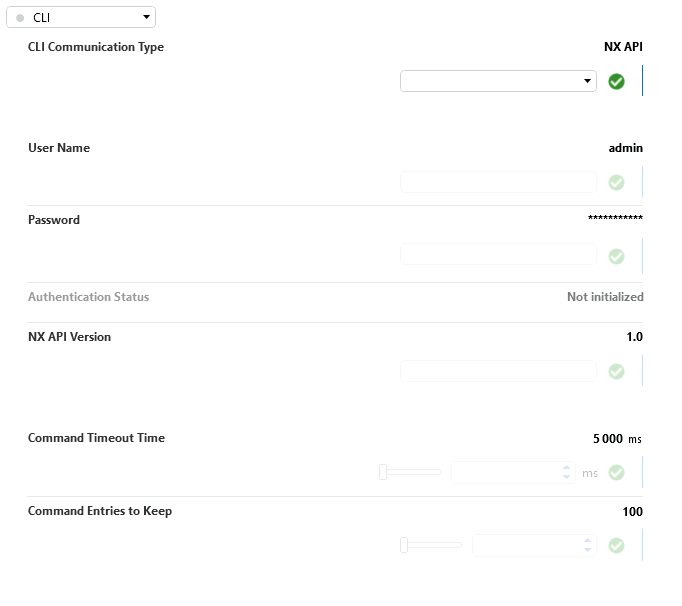Click the Command Entries to Keep slider handle
This screenshot has width=682, height=606.
coord(404,545)
